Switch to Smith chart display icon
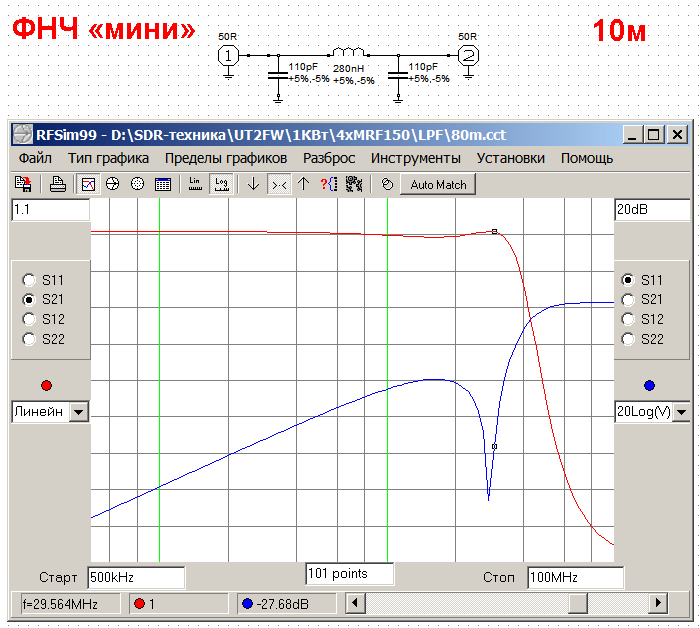The image size is (700, 628). [113, 184]
